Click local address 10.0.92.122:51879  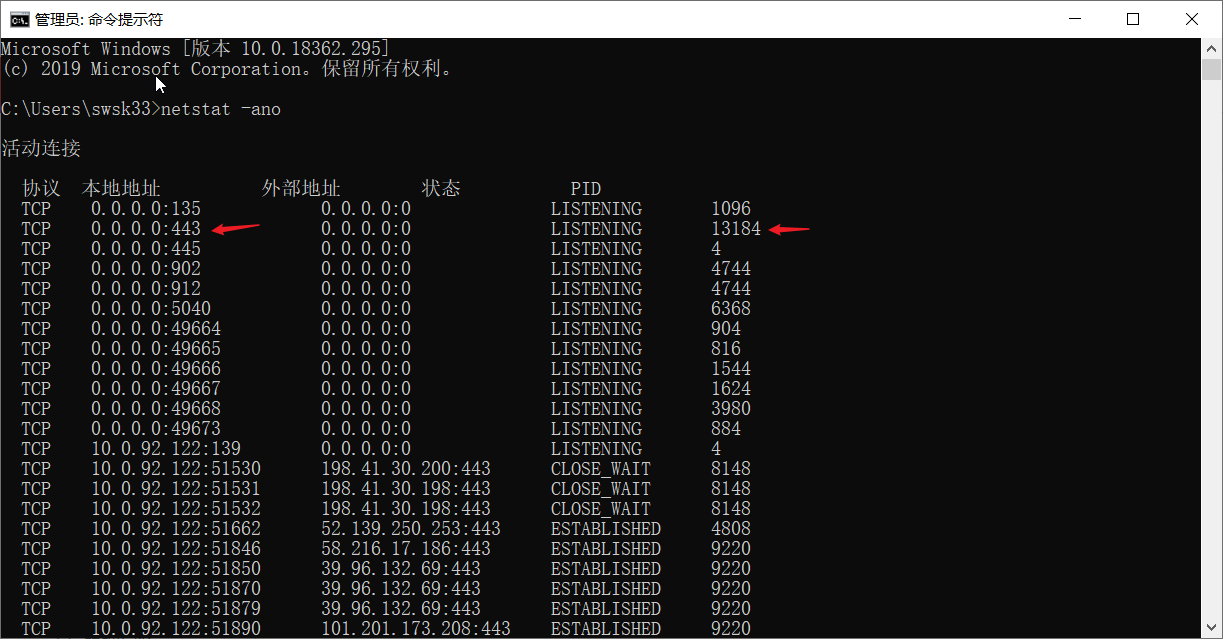pos(176,609)
